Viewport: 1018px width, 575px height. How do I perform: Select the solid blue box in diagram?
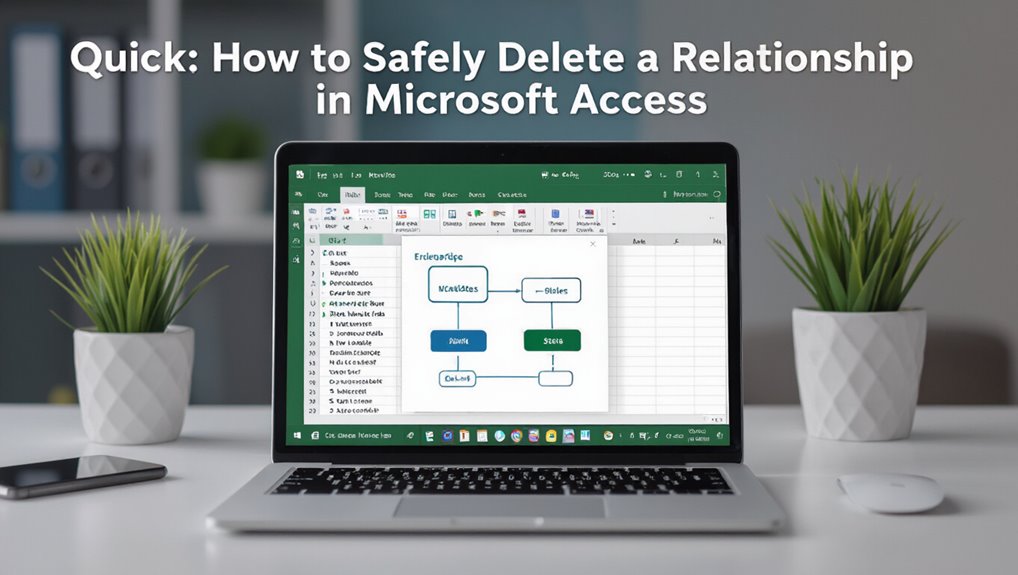pyautogui.click(x=458, y=341)
